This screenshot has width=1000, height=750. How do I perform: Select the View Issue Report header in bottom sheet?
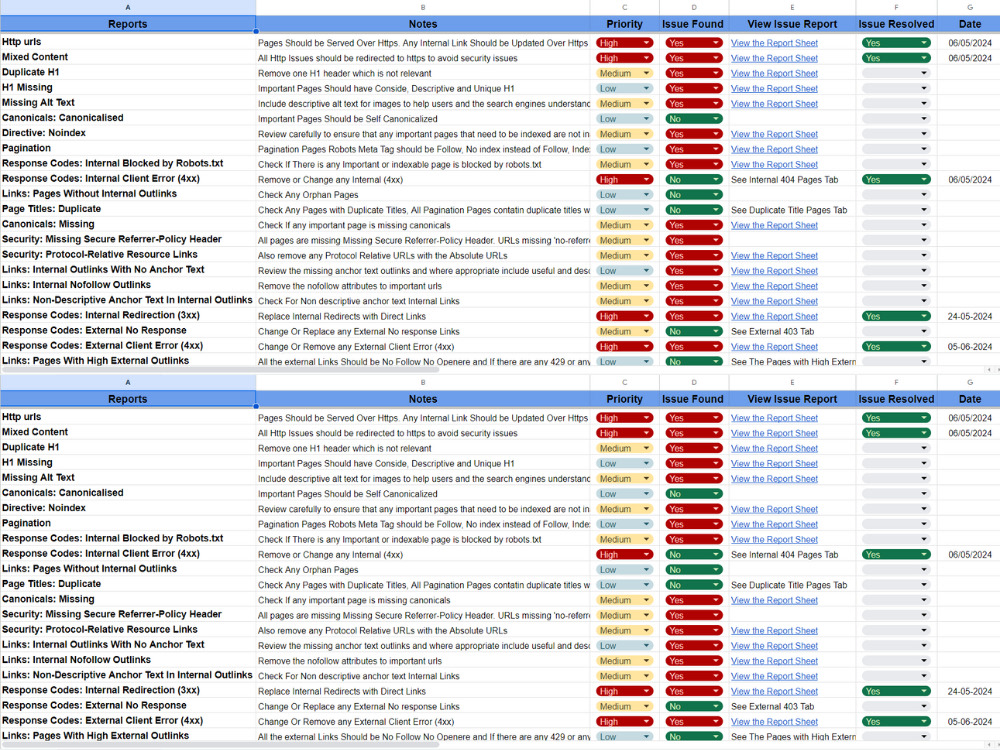click(x=792, y=399)
